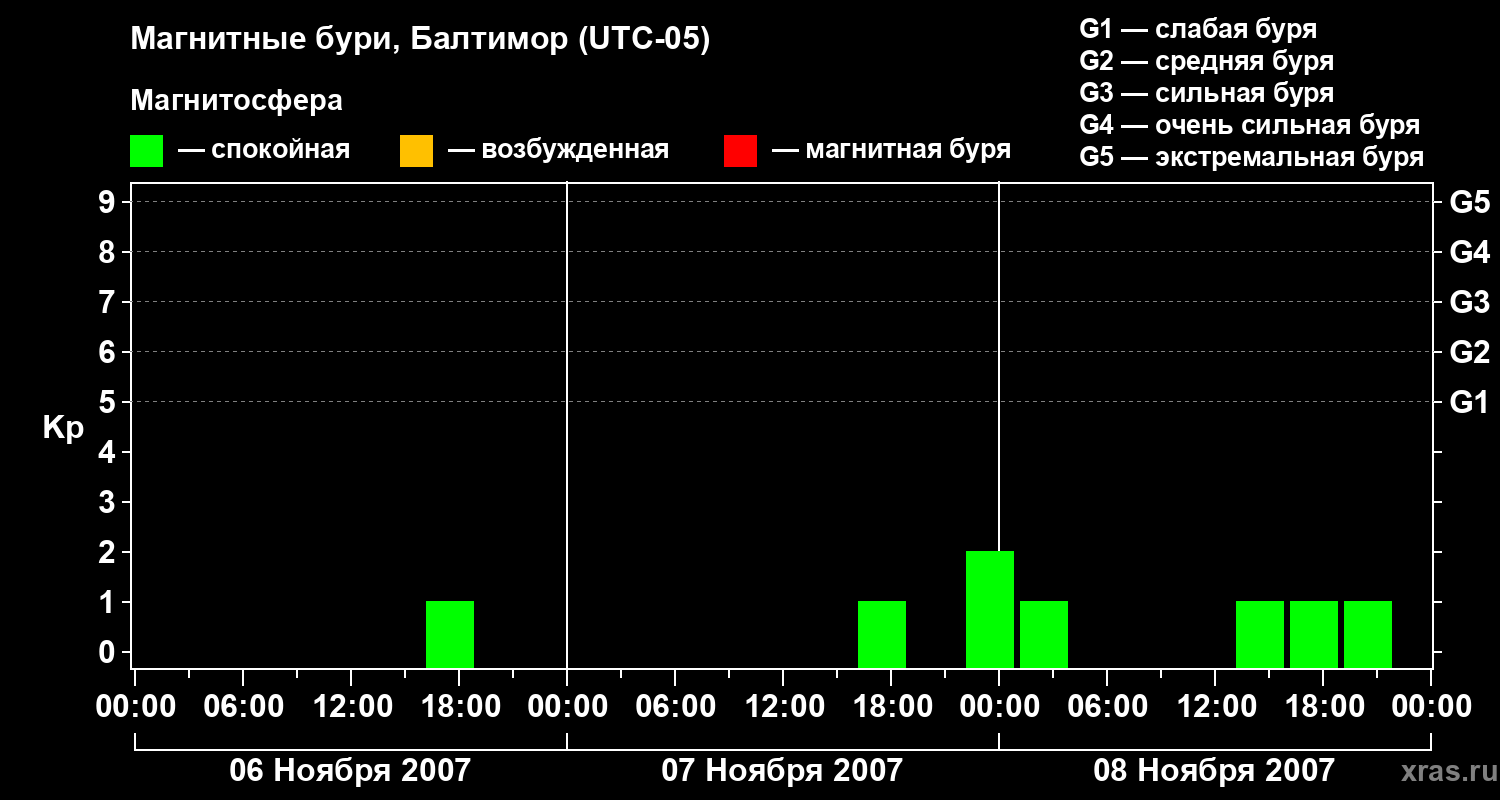Click the '— спокойная' legend label
Viewport: 1500px width, 800px height.
[264, 150]
